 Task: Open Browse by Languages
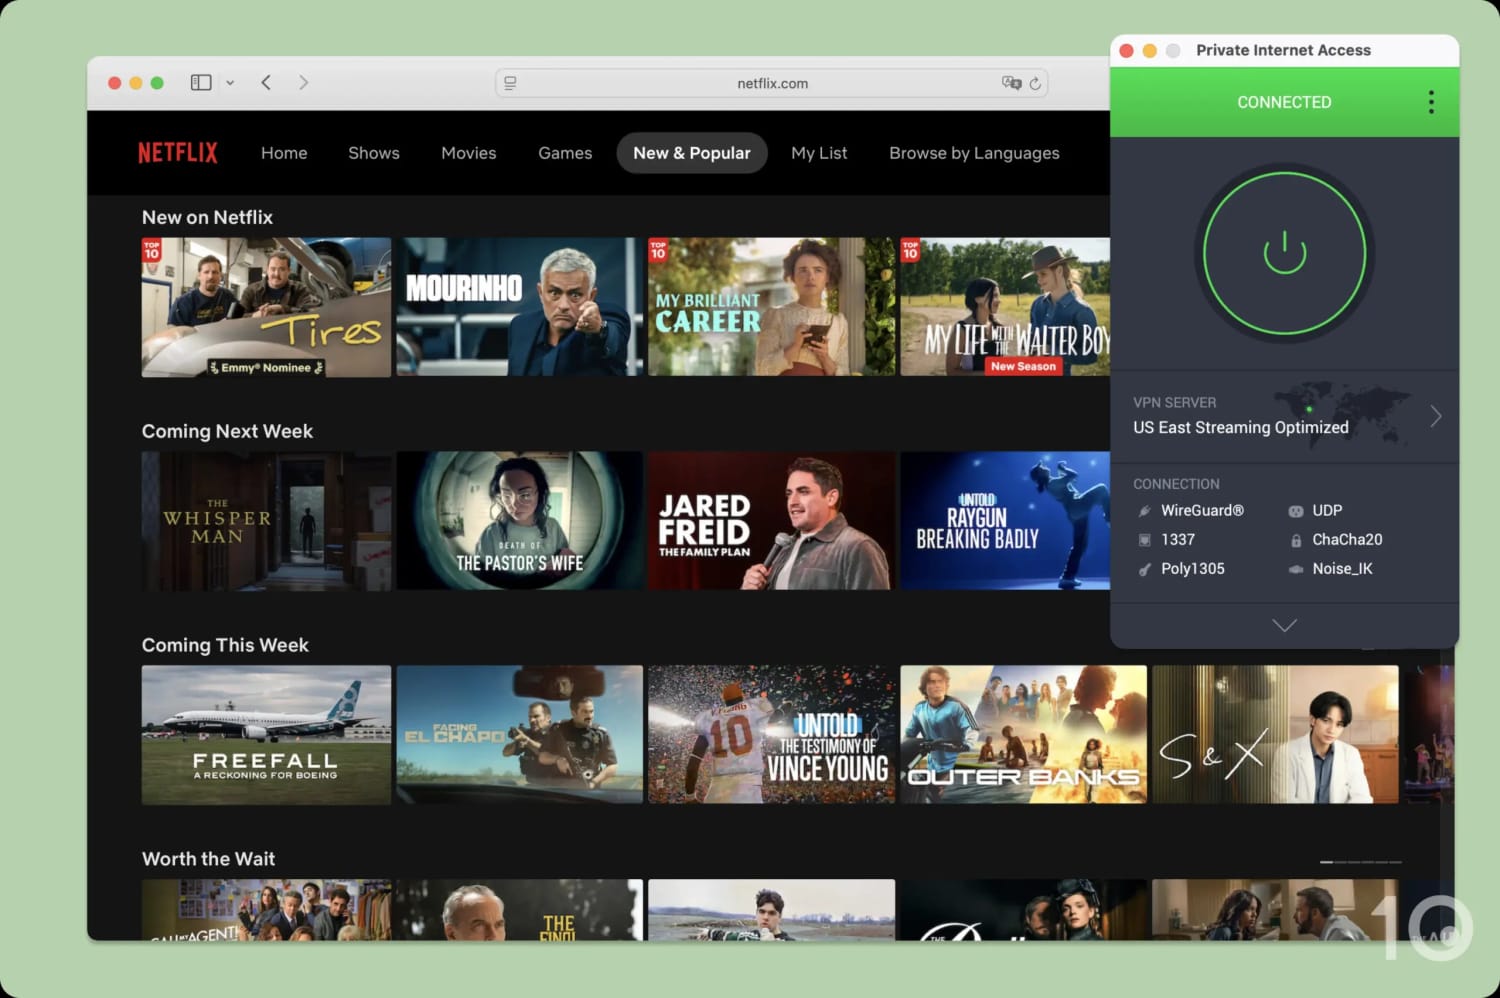(x=974, y=153)
